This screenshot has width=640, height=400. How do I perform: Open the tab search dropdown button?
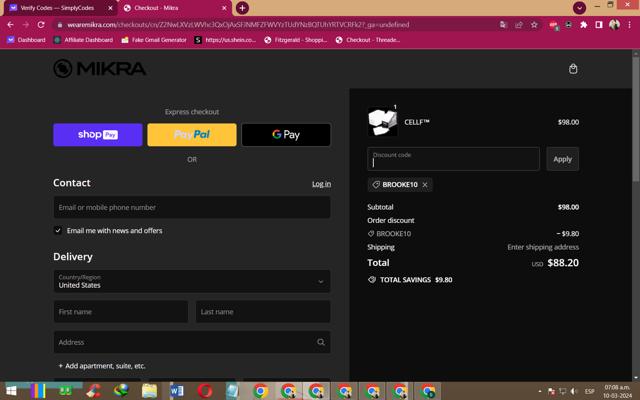[x=579, y=8]
